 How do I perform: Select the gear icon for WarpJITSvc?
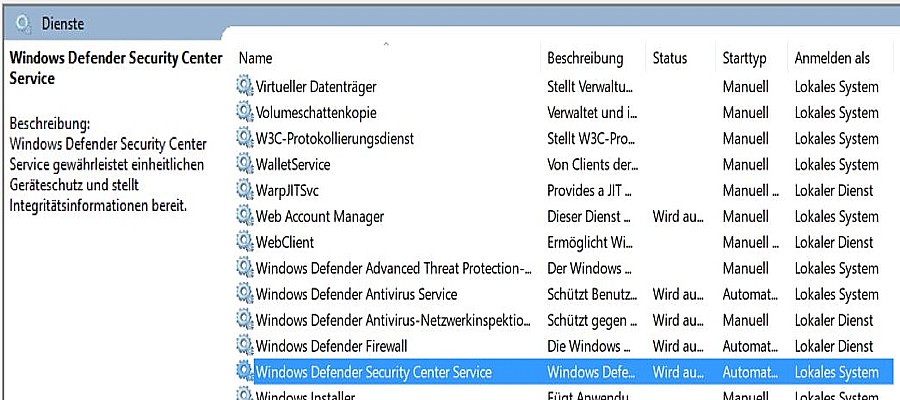coord(245,191)
